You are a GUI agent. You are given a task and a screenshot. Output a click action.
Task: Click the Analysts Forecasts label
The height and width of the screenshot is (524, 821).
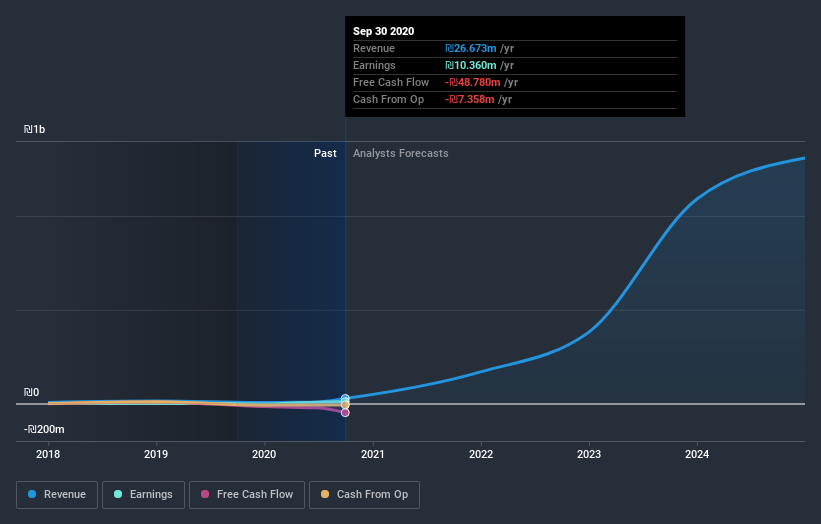coord(401,153)
